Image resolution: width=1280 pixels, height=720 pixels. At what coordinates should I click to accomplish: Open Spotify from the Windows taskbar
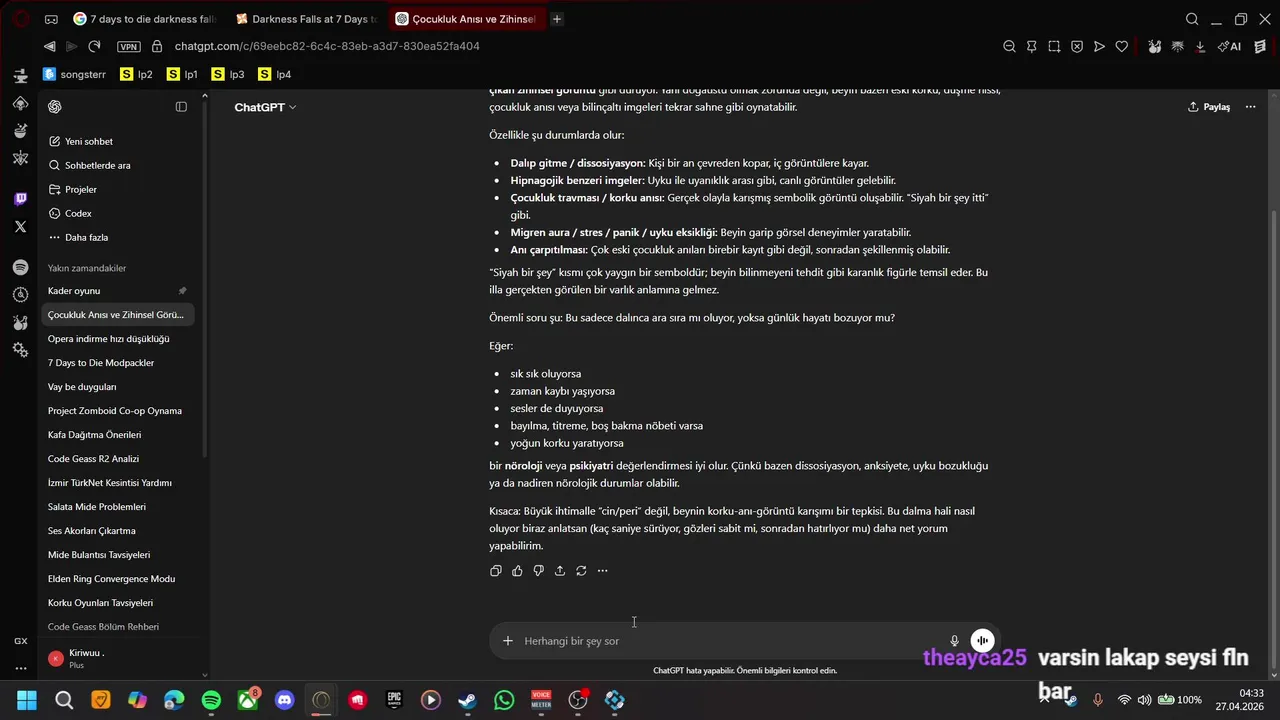(x=211, y=701)
